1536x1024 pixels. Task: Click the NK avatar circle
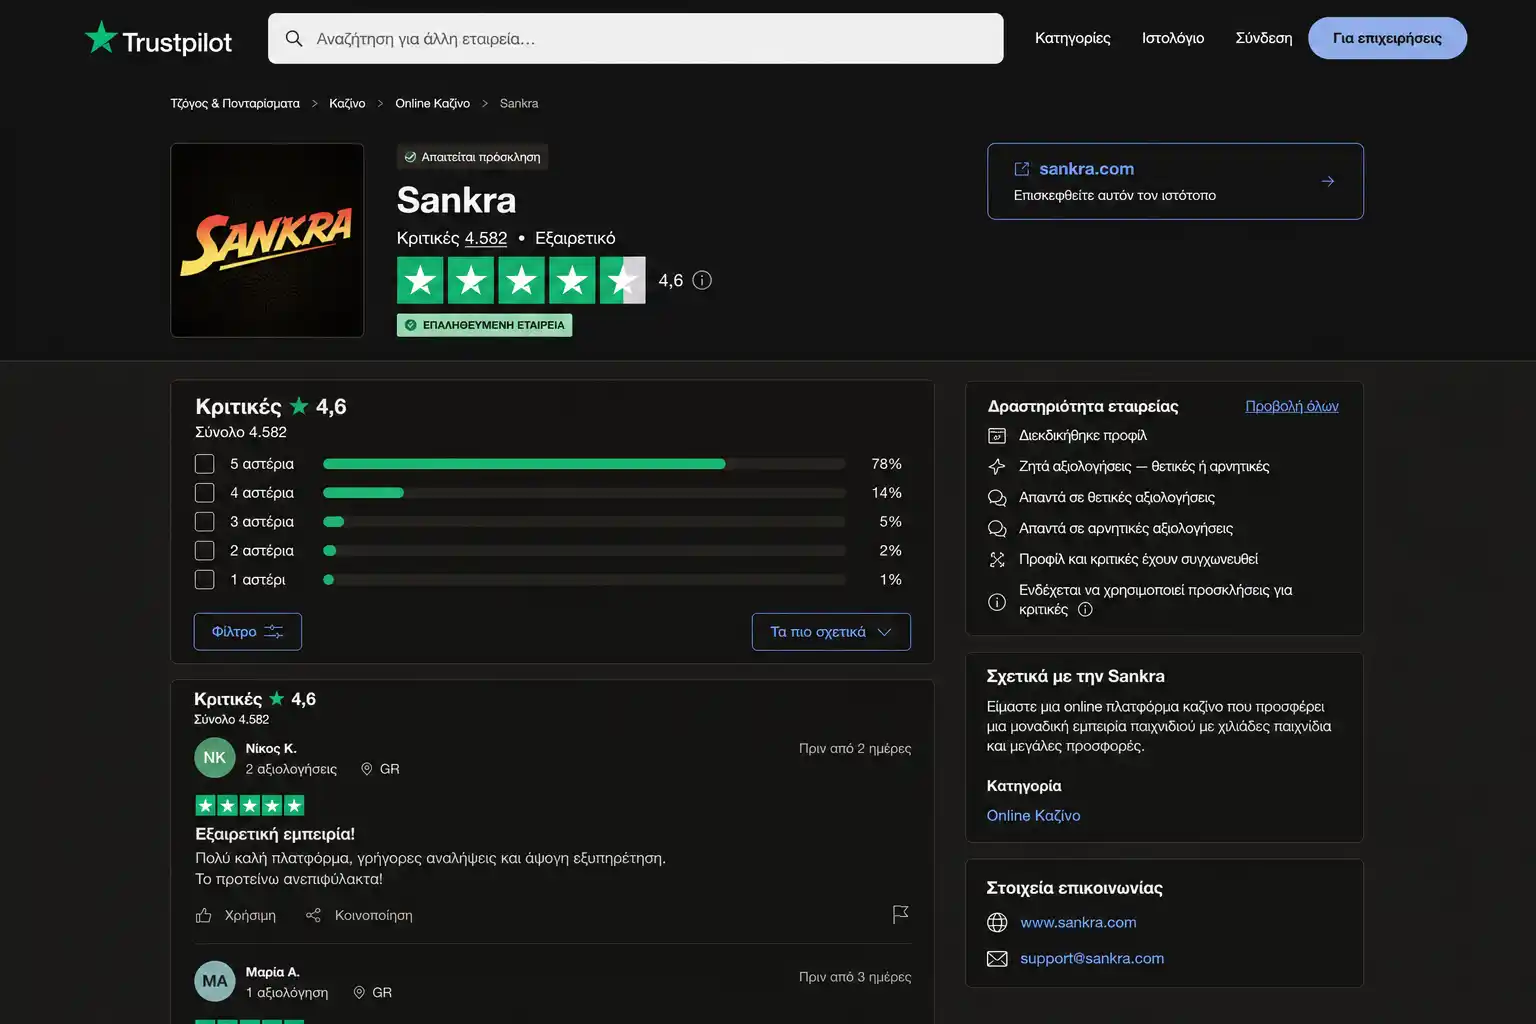[x=215, y=758]
